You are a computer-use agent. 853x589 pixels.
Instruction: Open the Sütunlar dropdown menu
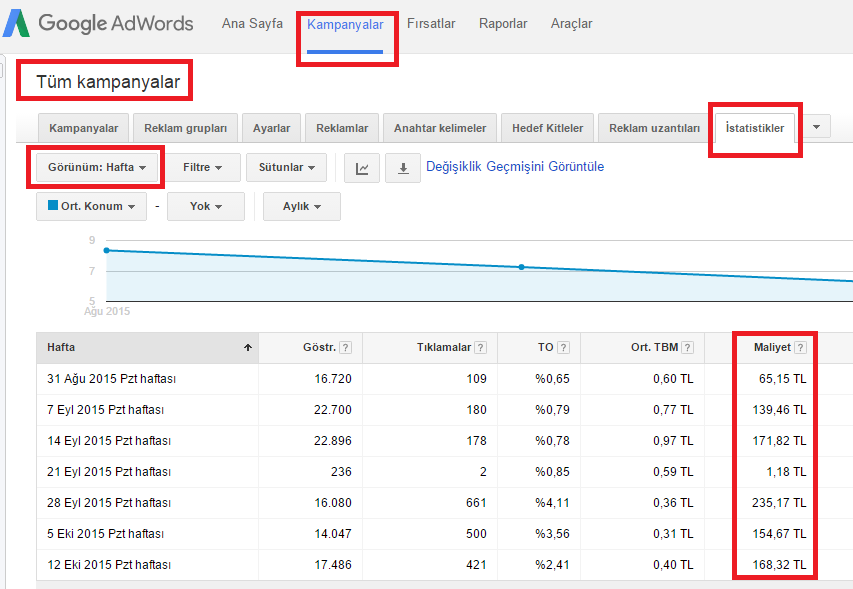point(287,168)
